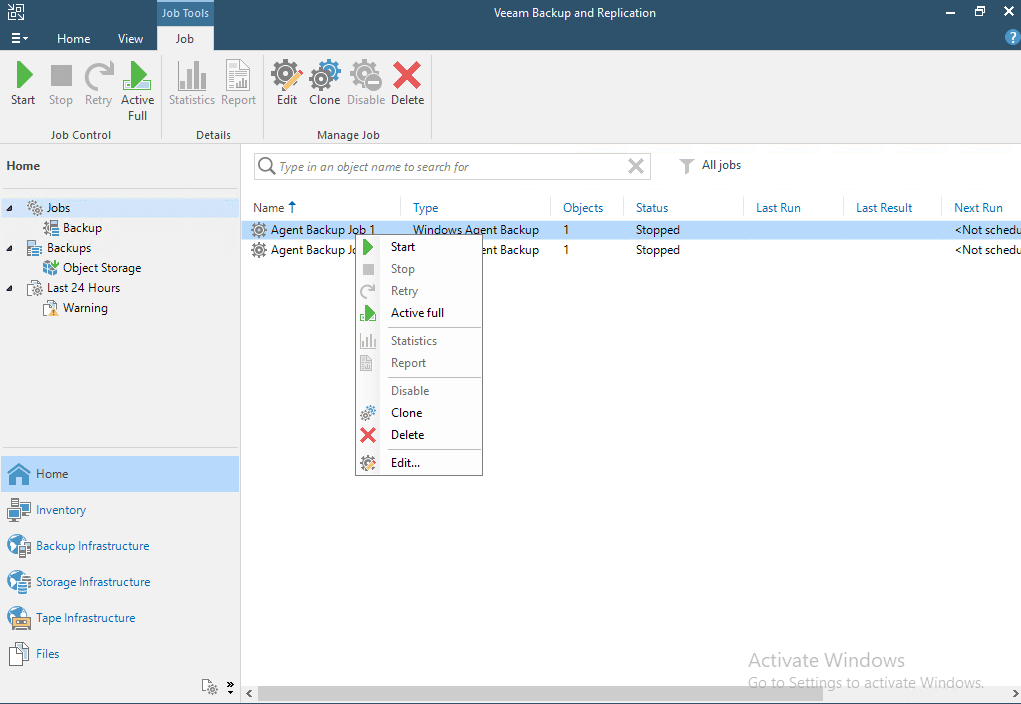Click the scroll left arrow

tap(249, 694)
